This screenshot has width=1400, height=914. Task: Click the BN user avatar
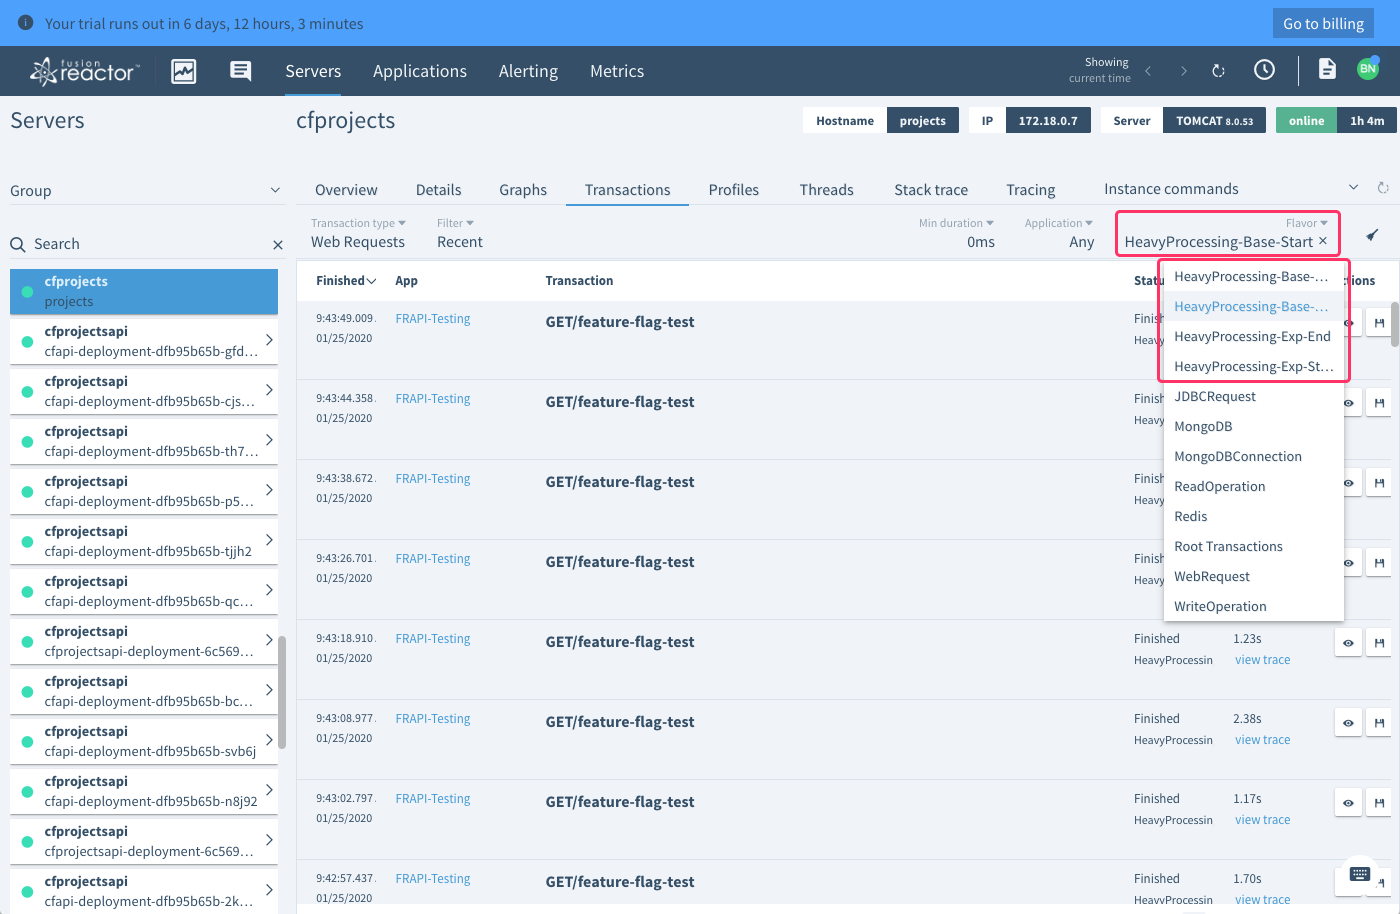(1367, 69)
